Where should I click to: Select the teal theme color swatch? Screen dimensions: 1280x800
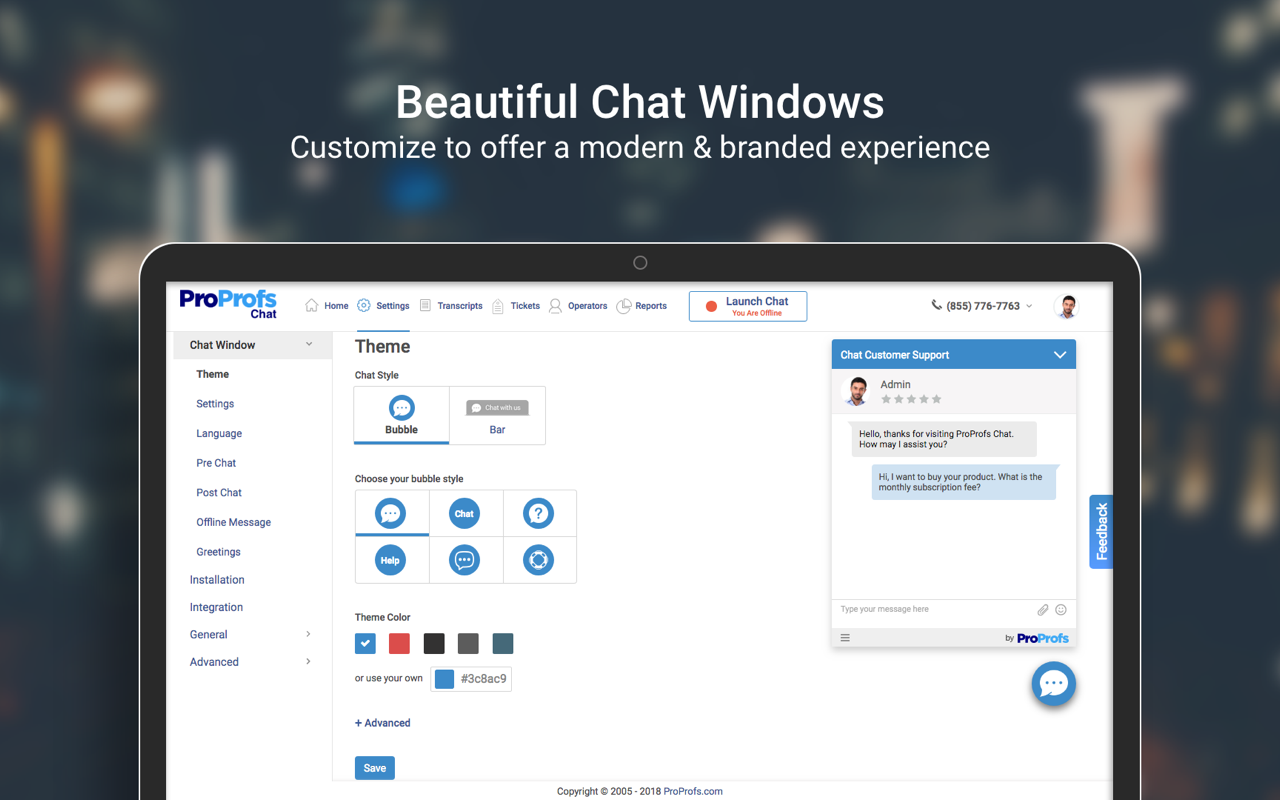pyautogui.click(x=503, y=644)
